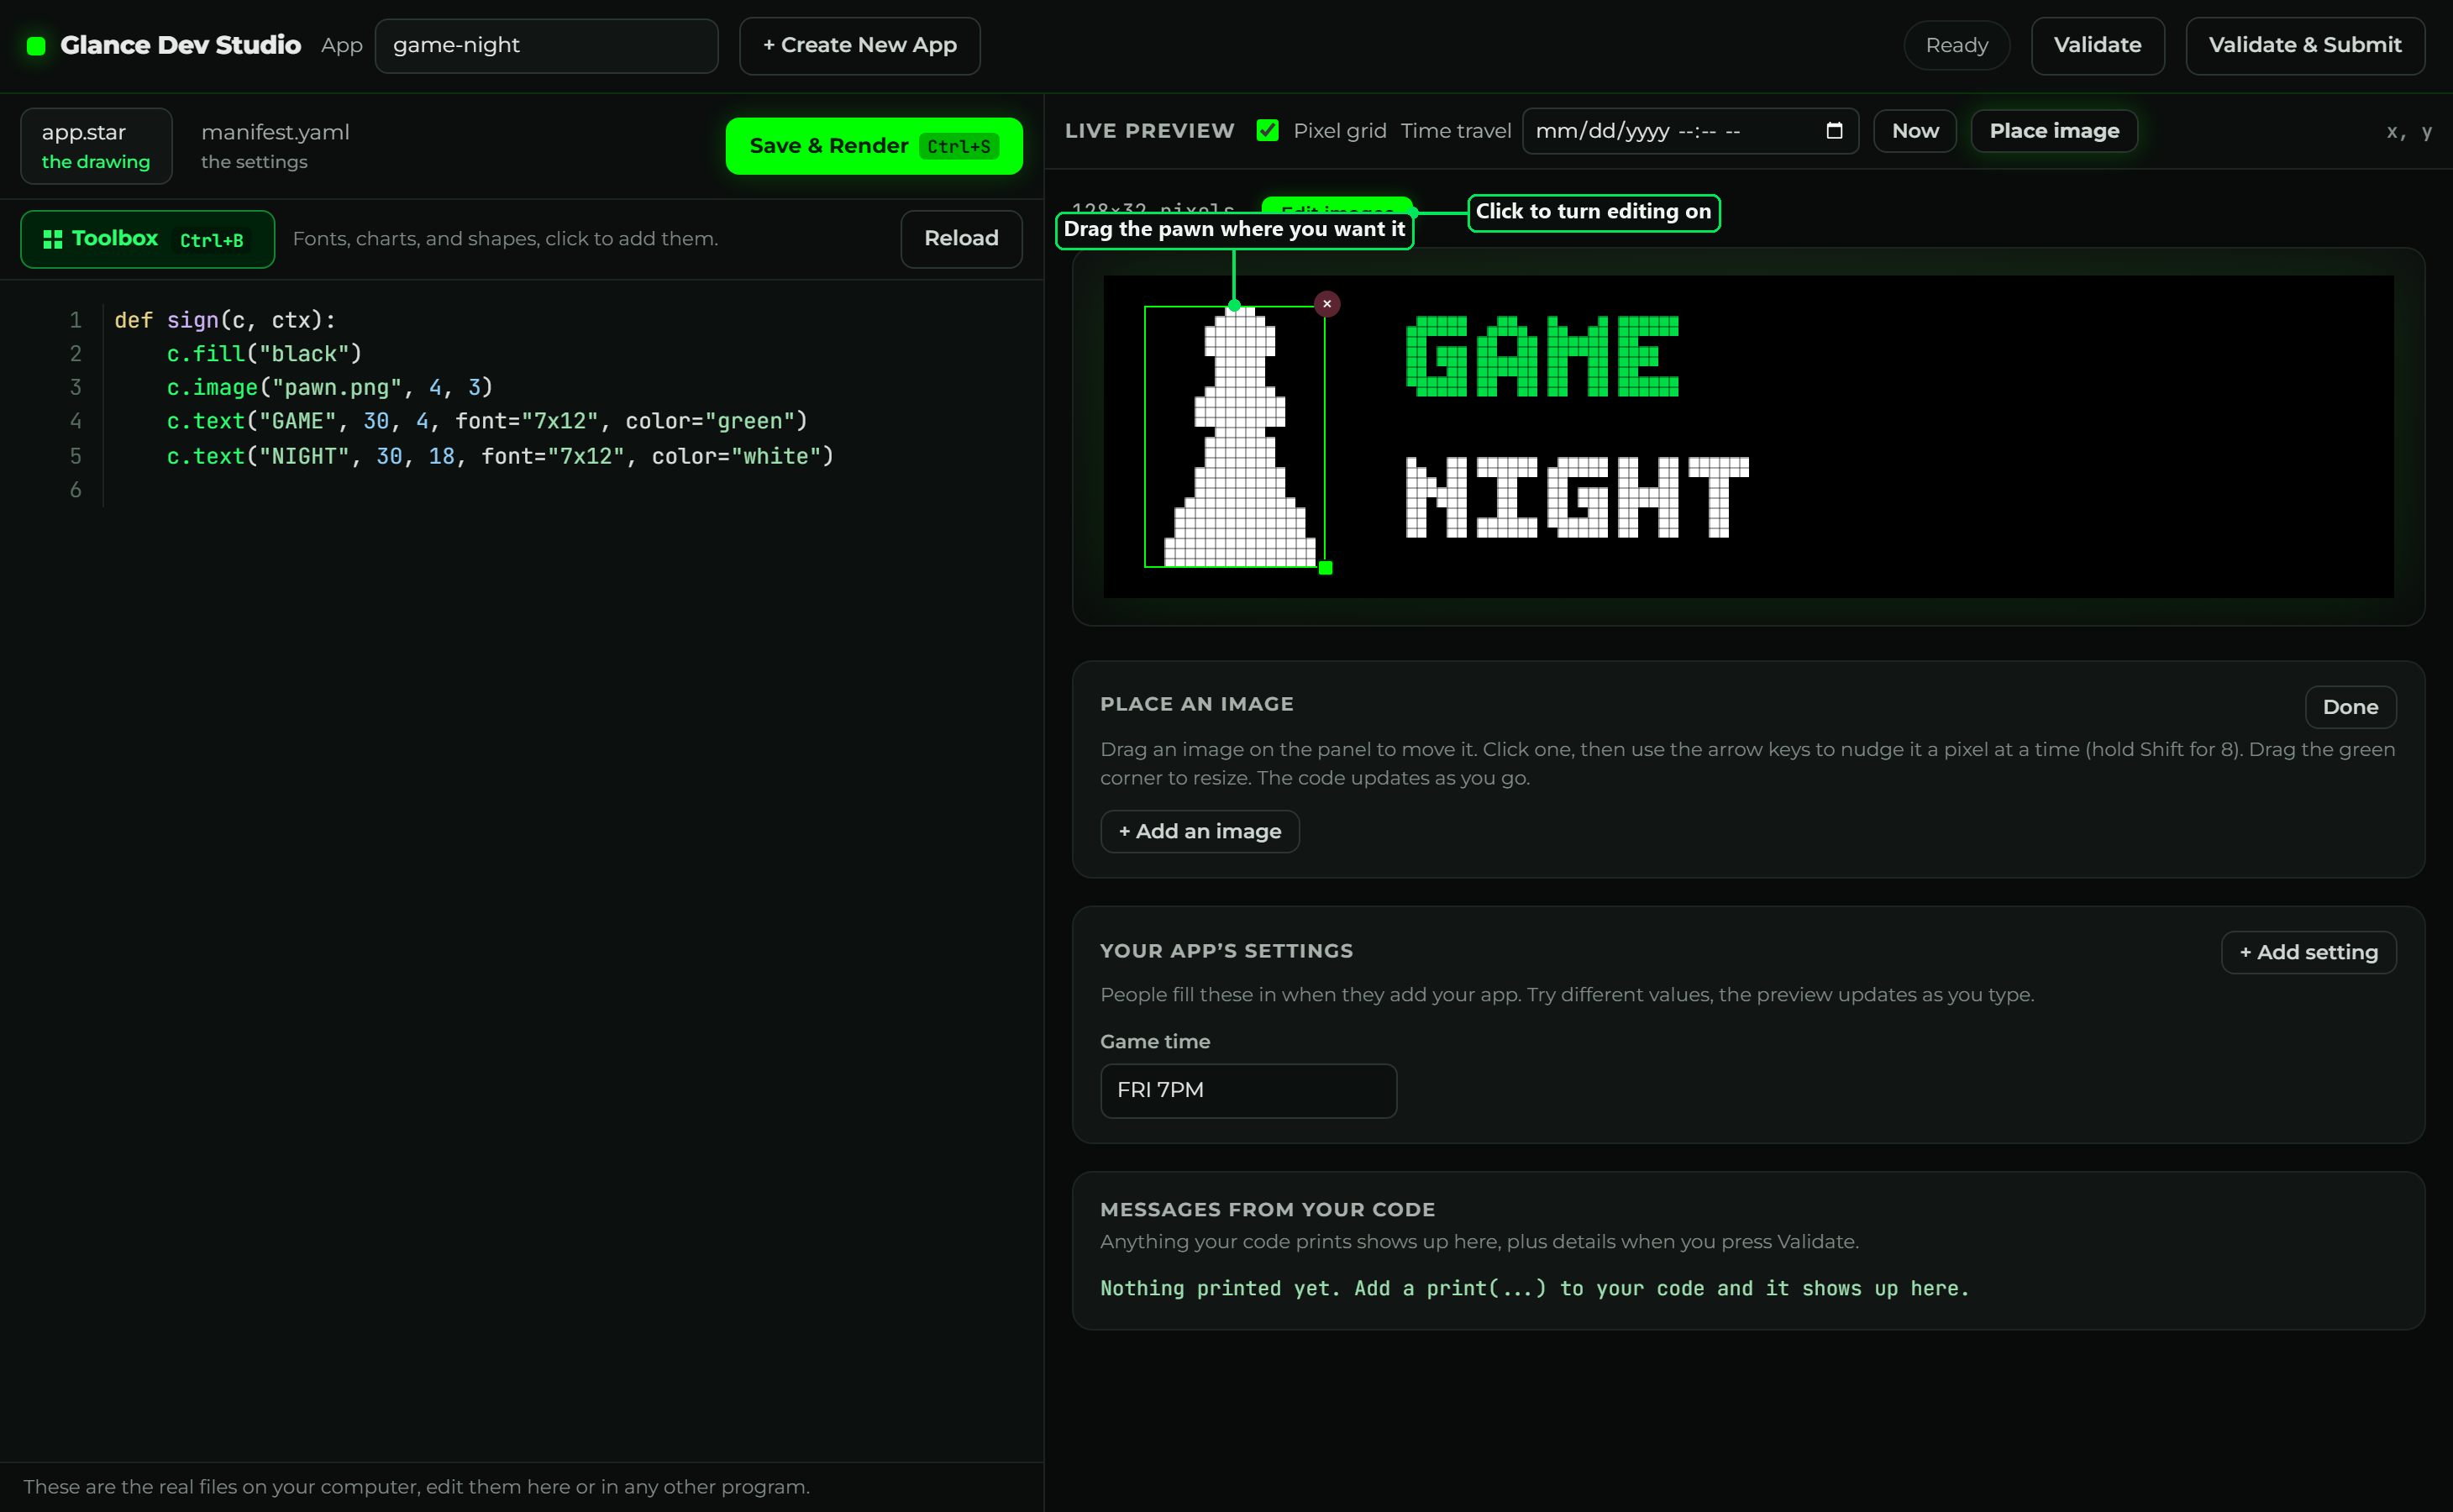Remove the pawn image with the x button
Screen dimensions: 2453x1512
pyautogui.click(x=1327, y=304)
